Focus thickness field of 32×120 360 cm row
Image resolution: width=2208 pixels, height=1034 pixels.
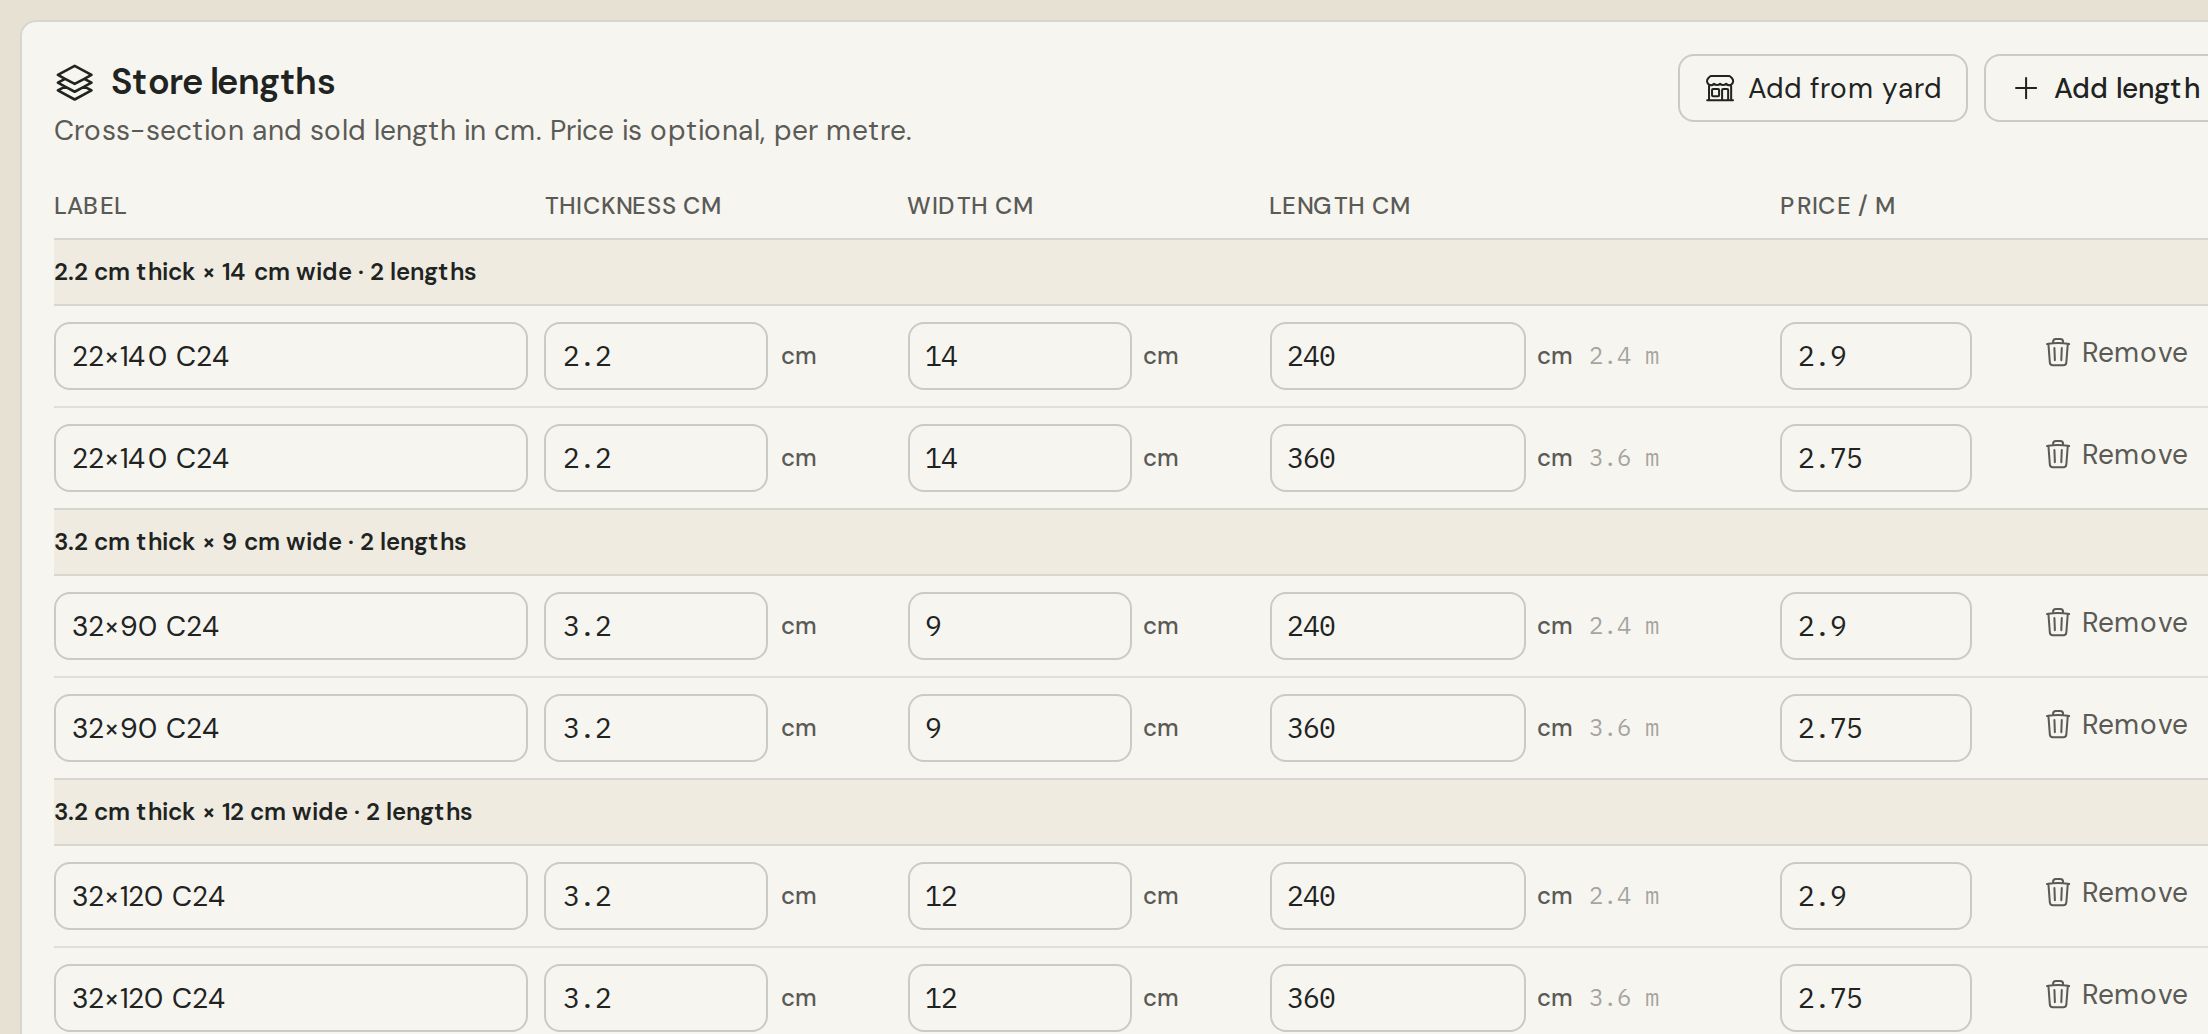655,998
